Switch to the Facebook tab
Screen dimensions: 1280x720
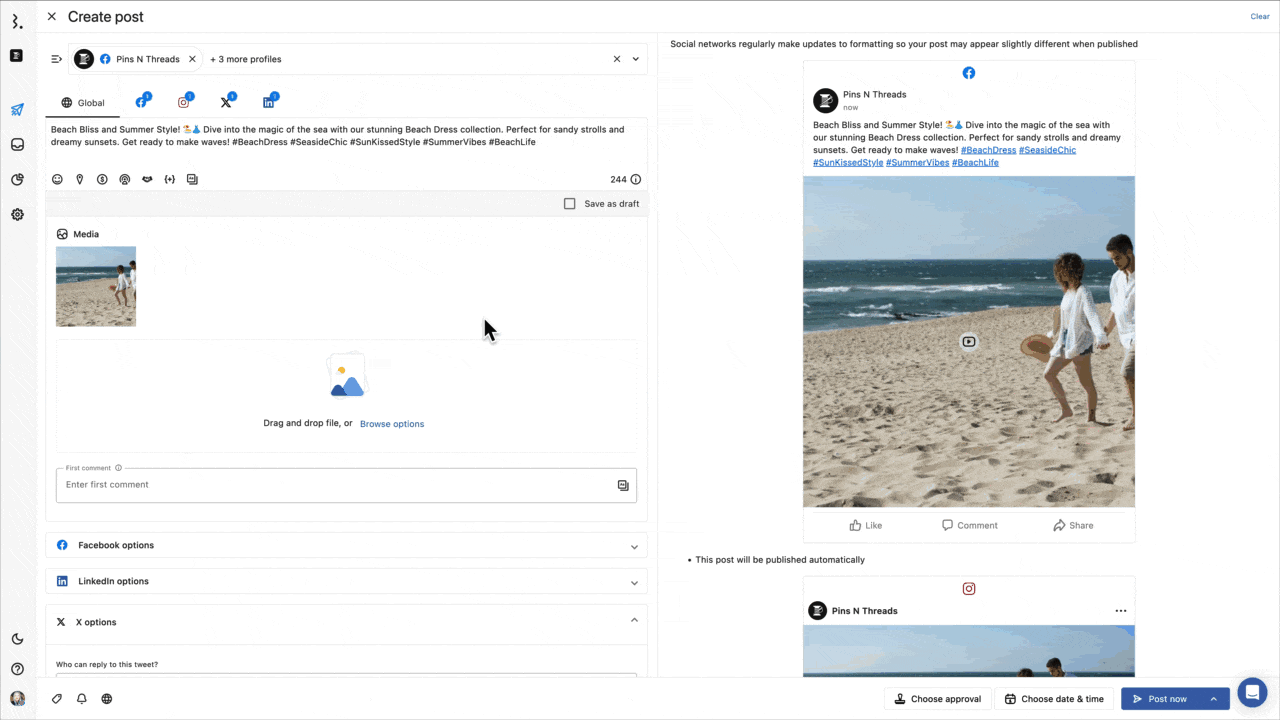142,102
